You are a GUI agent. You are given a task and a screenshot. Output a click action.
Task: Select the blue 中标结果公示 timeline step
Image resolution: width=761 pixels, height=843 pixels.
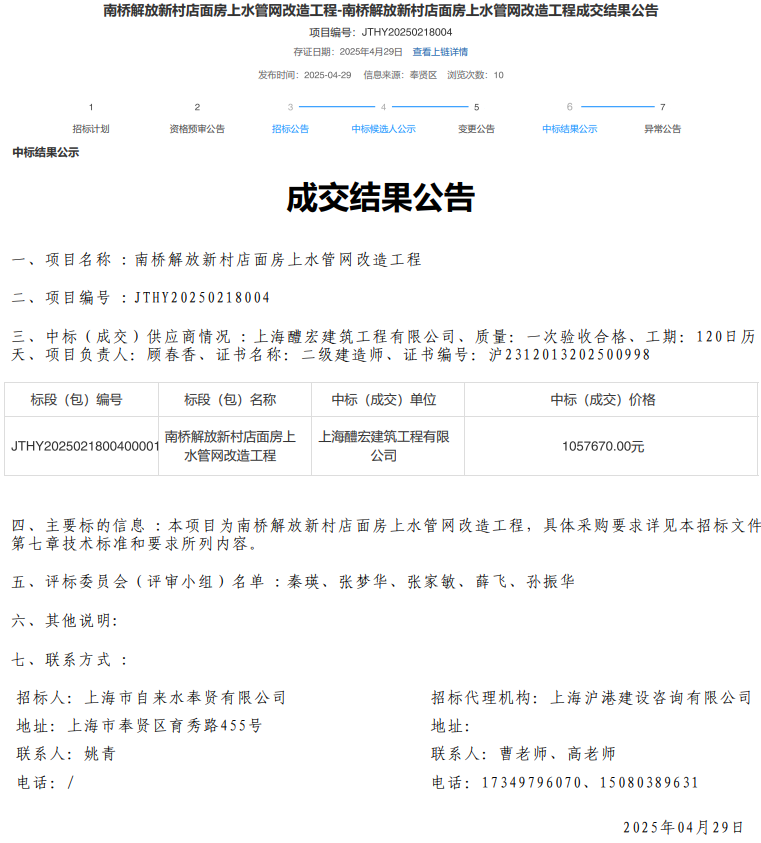point(569,129)
